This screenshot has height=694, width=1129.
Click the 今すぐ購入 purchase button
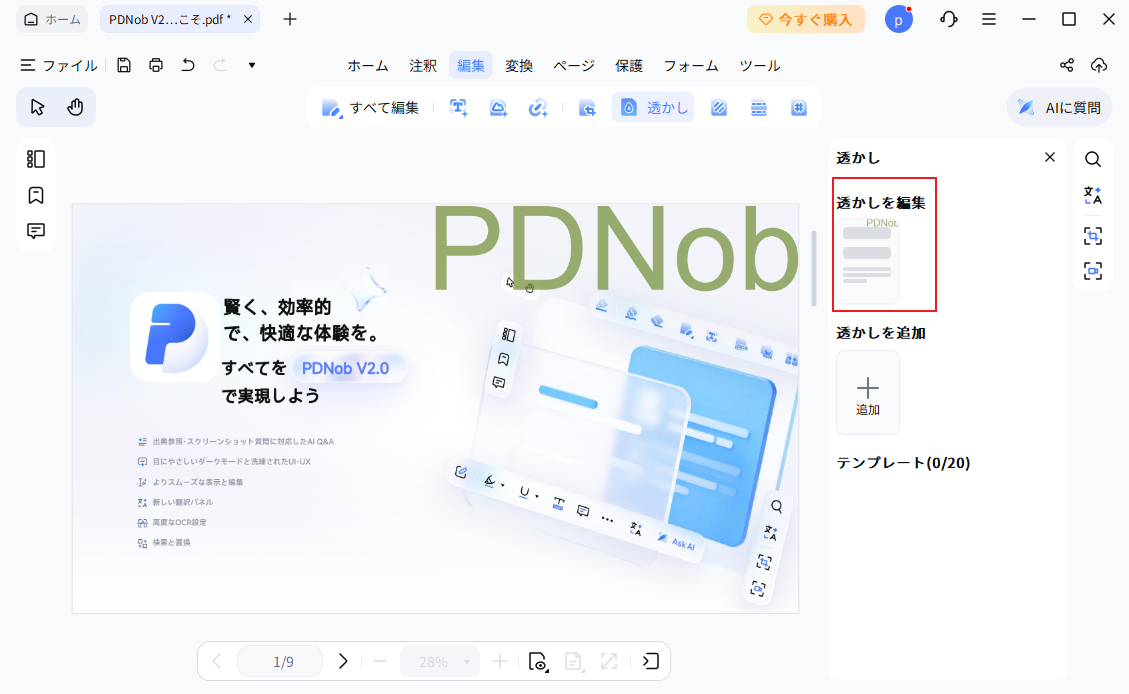(806, 19)
